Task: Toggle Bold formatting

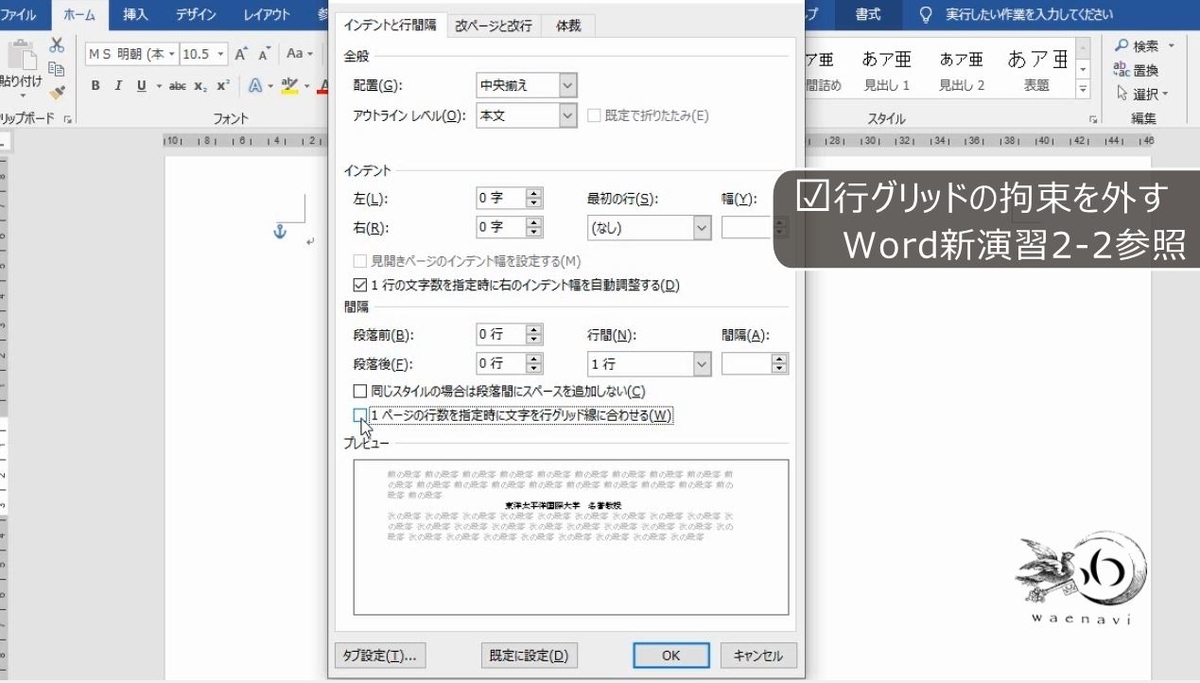Action: 96,86
